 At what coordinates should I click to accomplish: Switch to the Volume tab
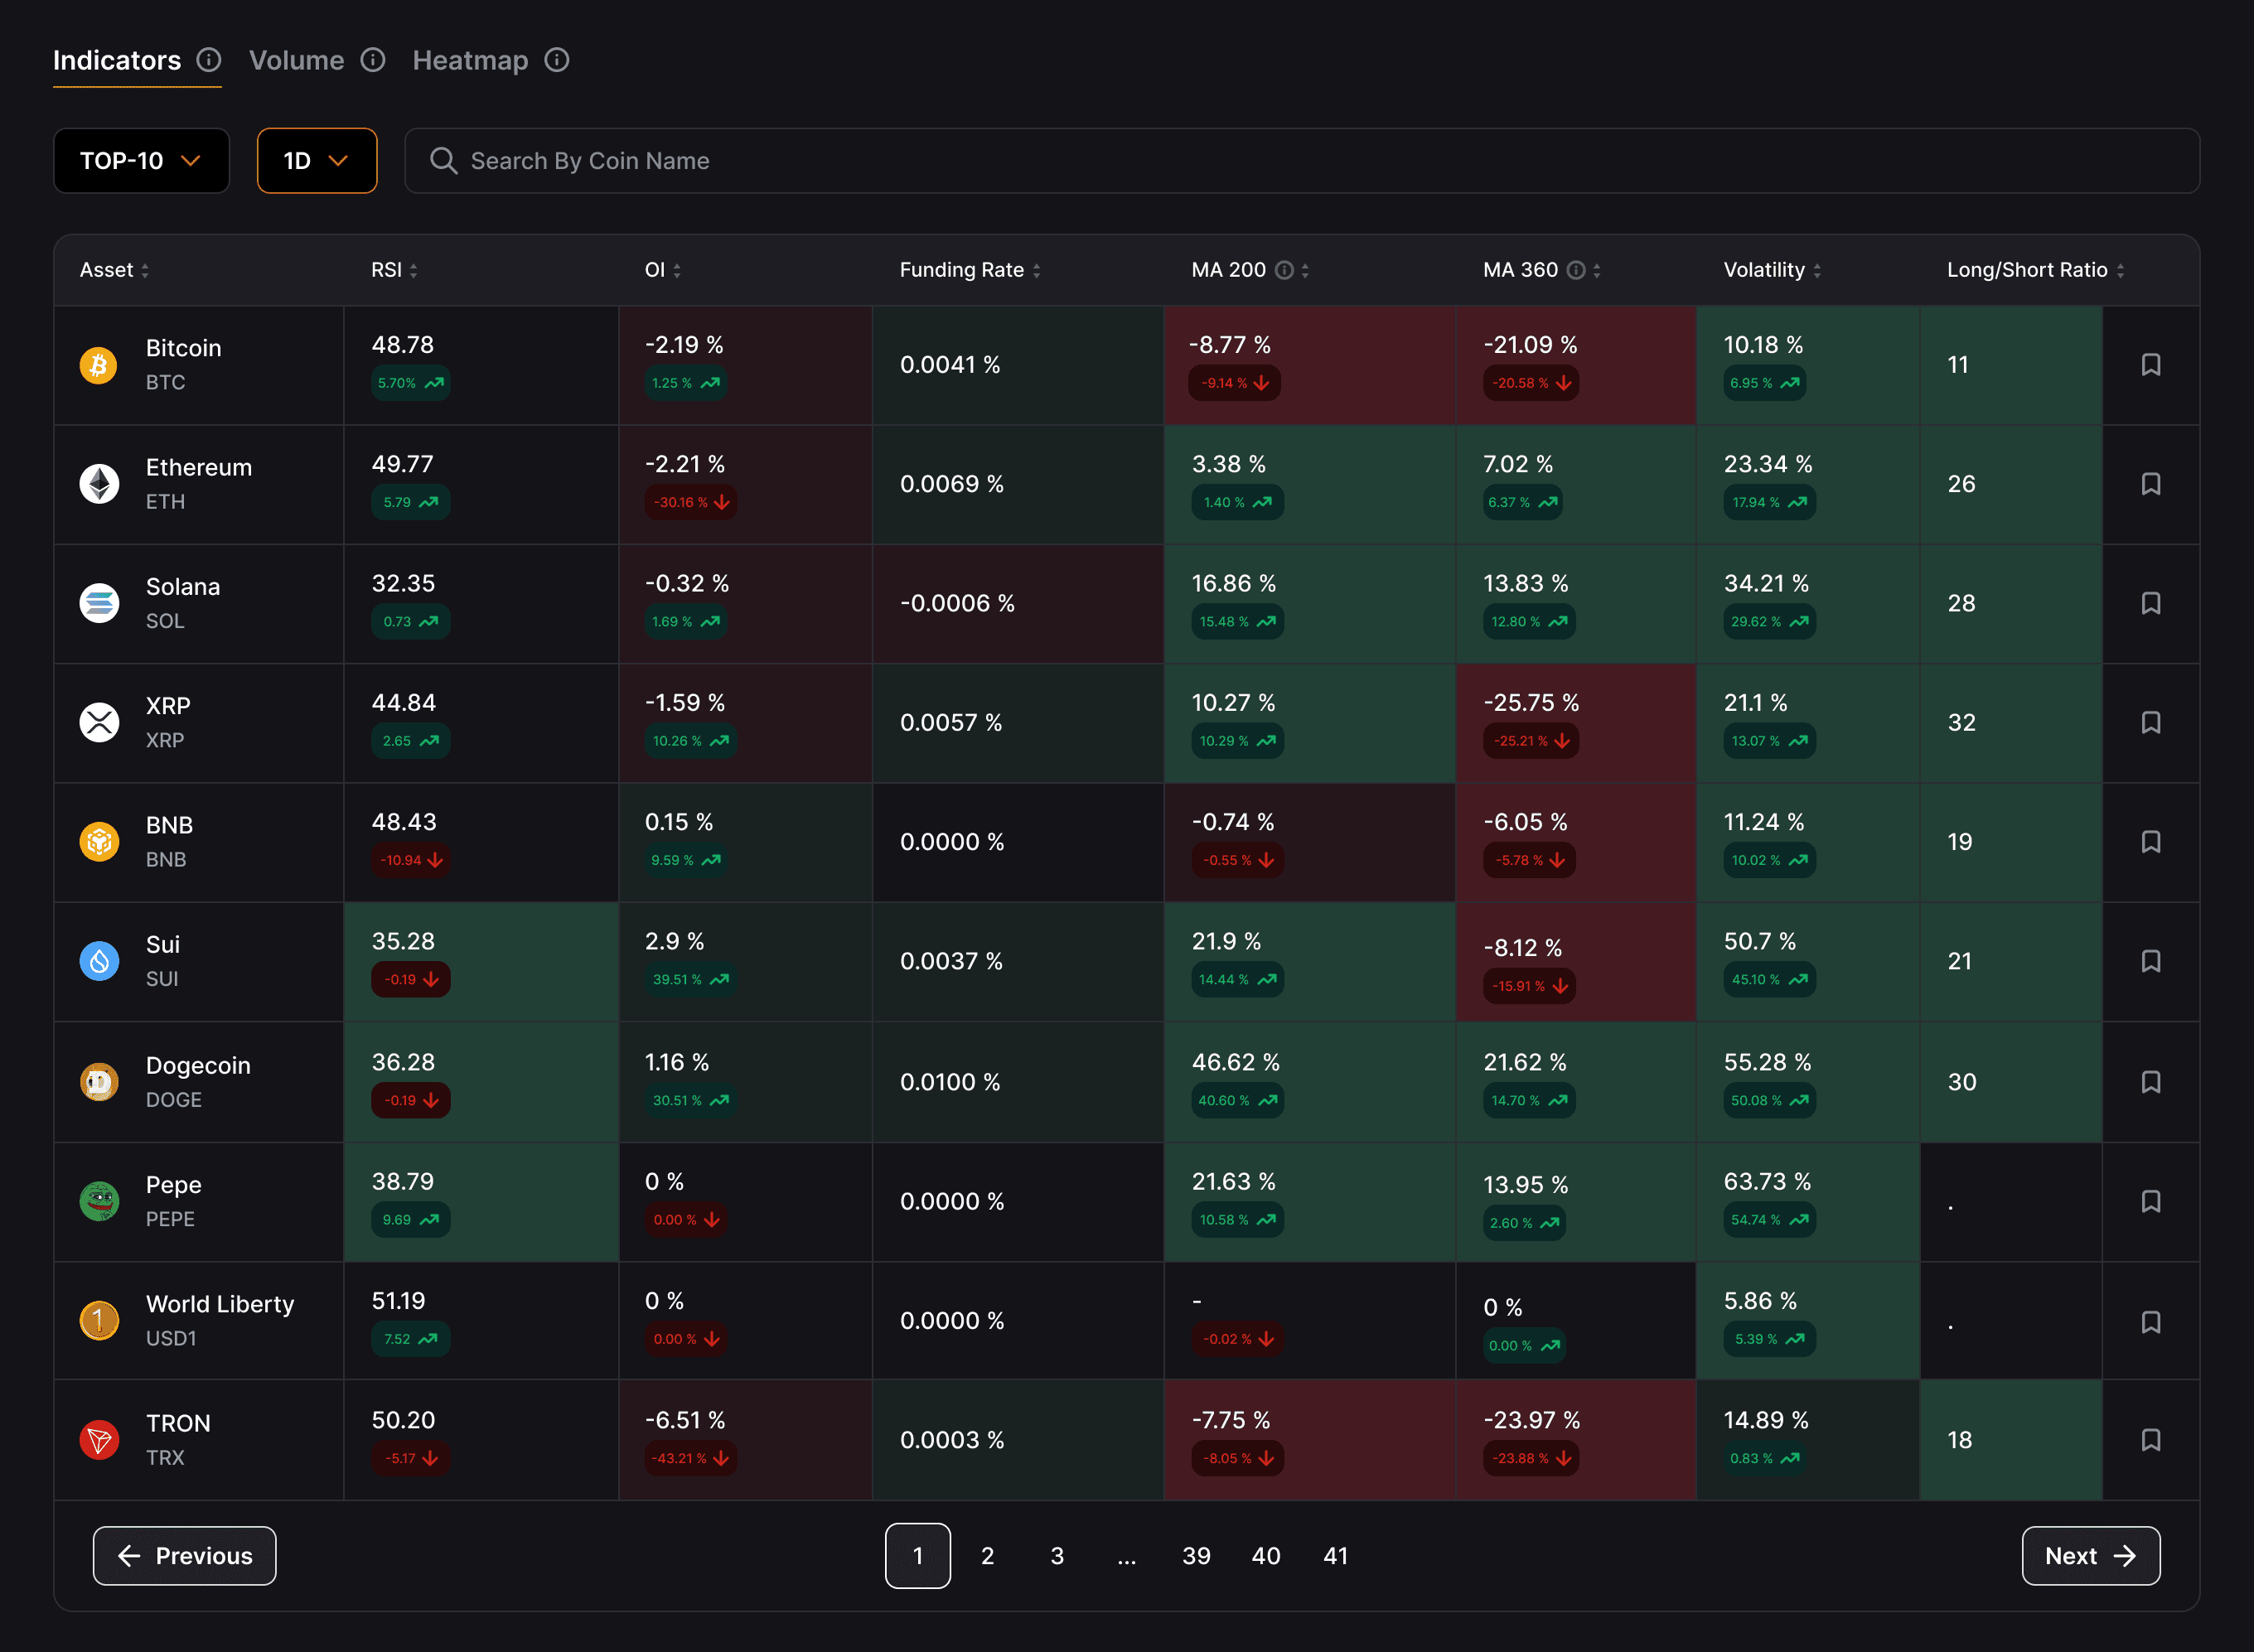tap(296, 60)
